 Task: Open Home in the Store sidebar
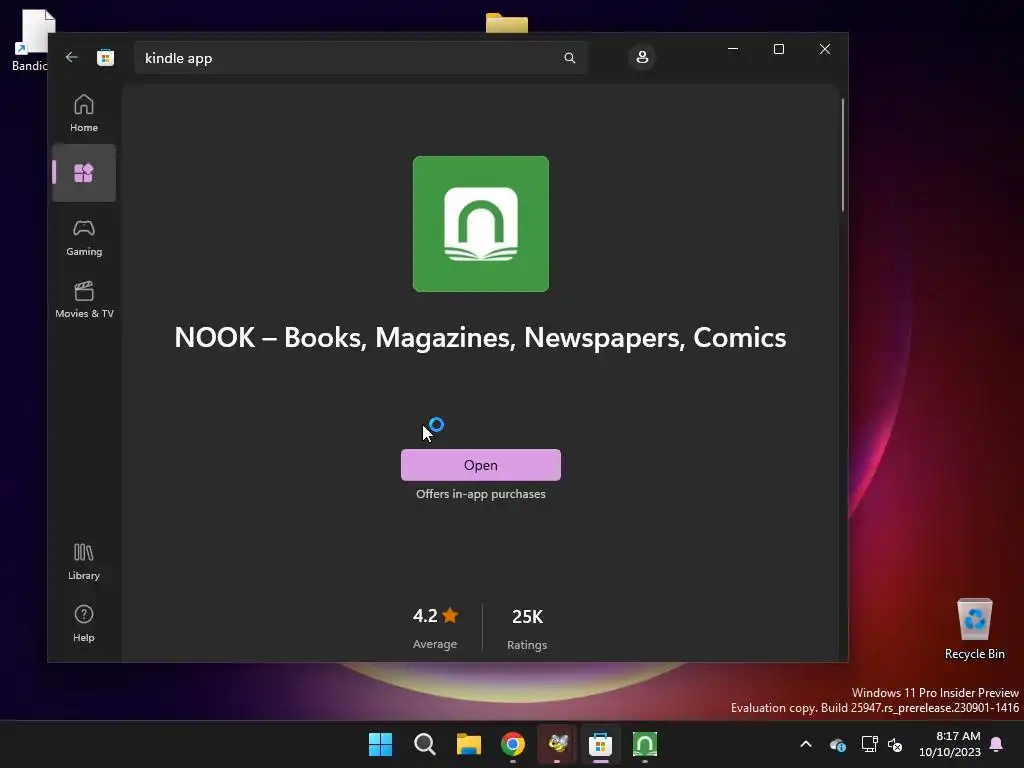point(84,114)
